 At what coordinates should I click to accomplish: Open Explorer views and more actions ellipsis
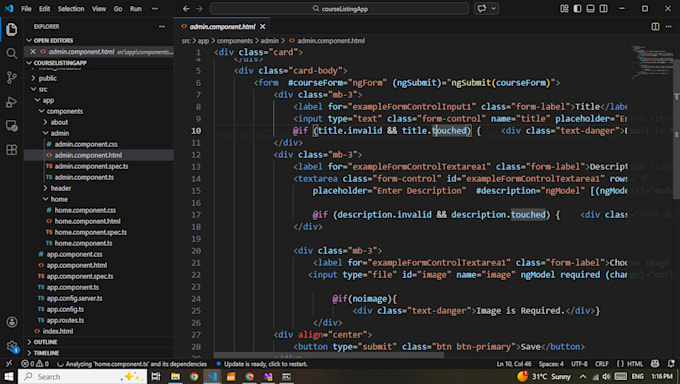click(162, 26)
